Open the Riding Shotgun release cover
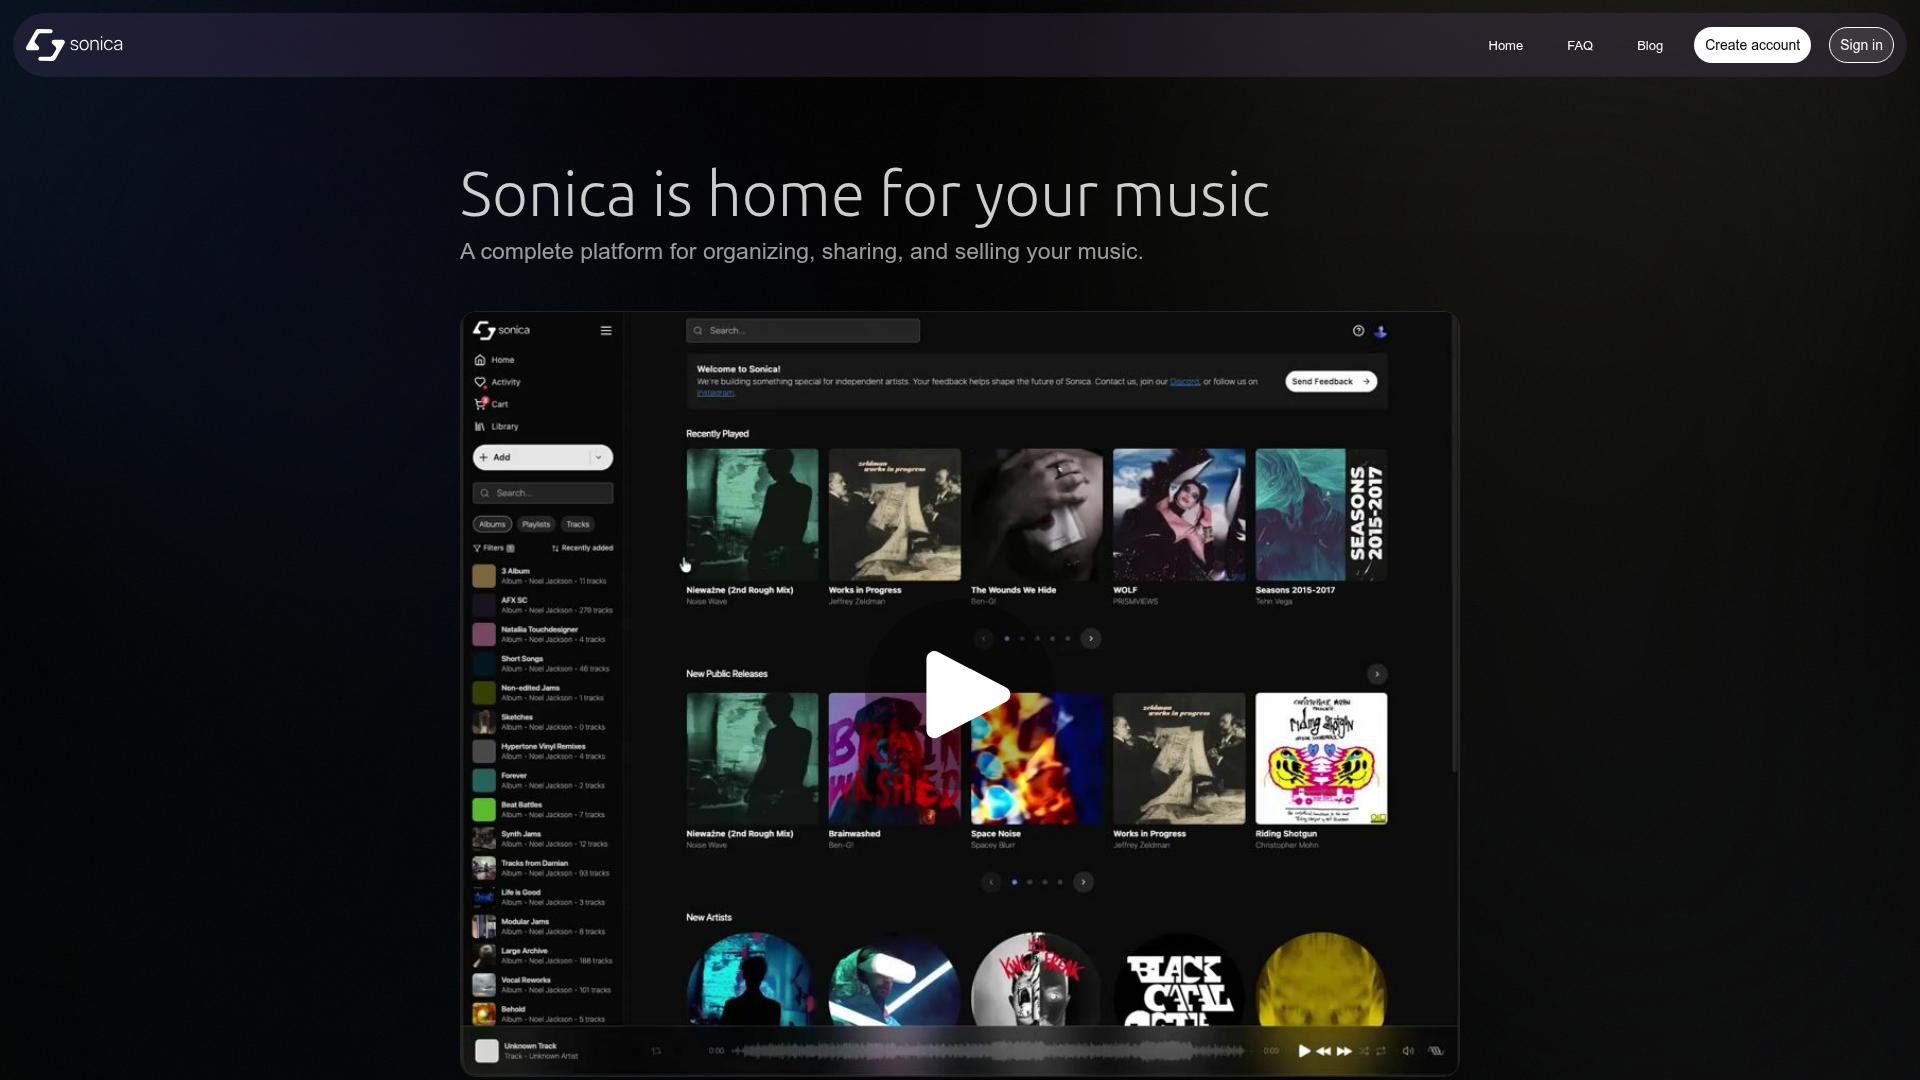 click(1321, 759)
